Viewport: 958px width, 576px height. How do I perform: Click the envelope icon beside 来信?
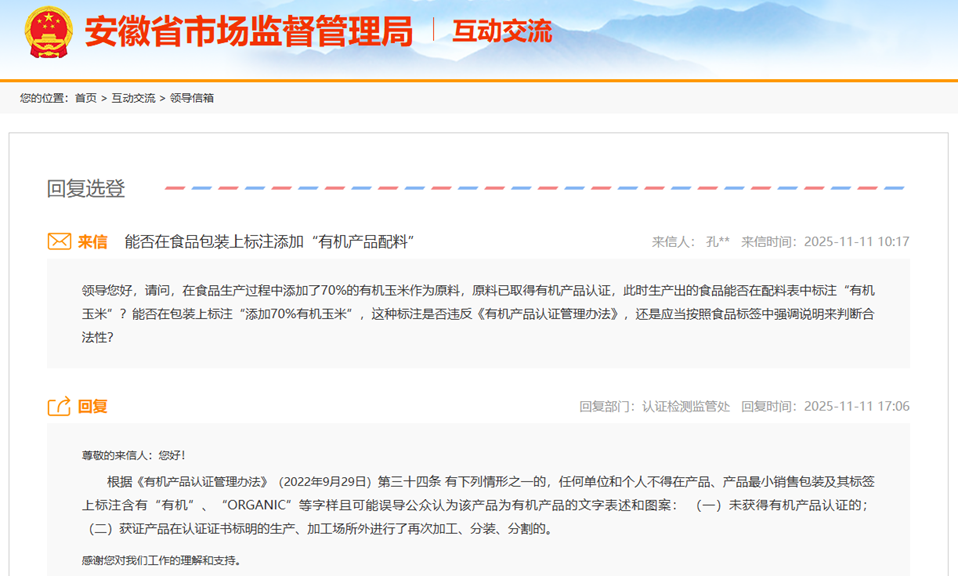pyautogui.click(x=59, y=241)
